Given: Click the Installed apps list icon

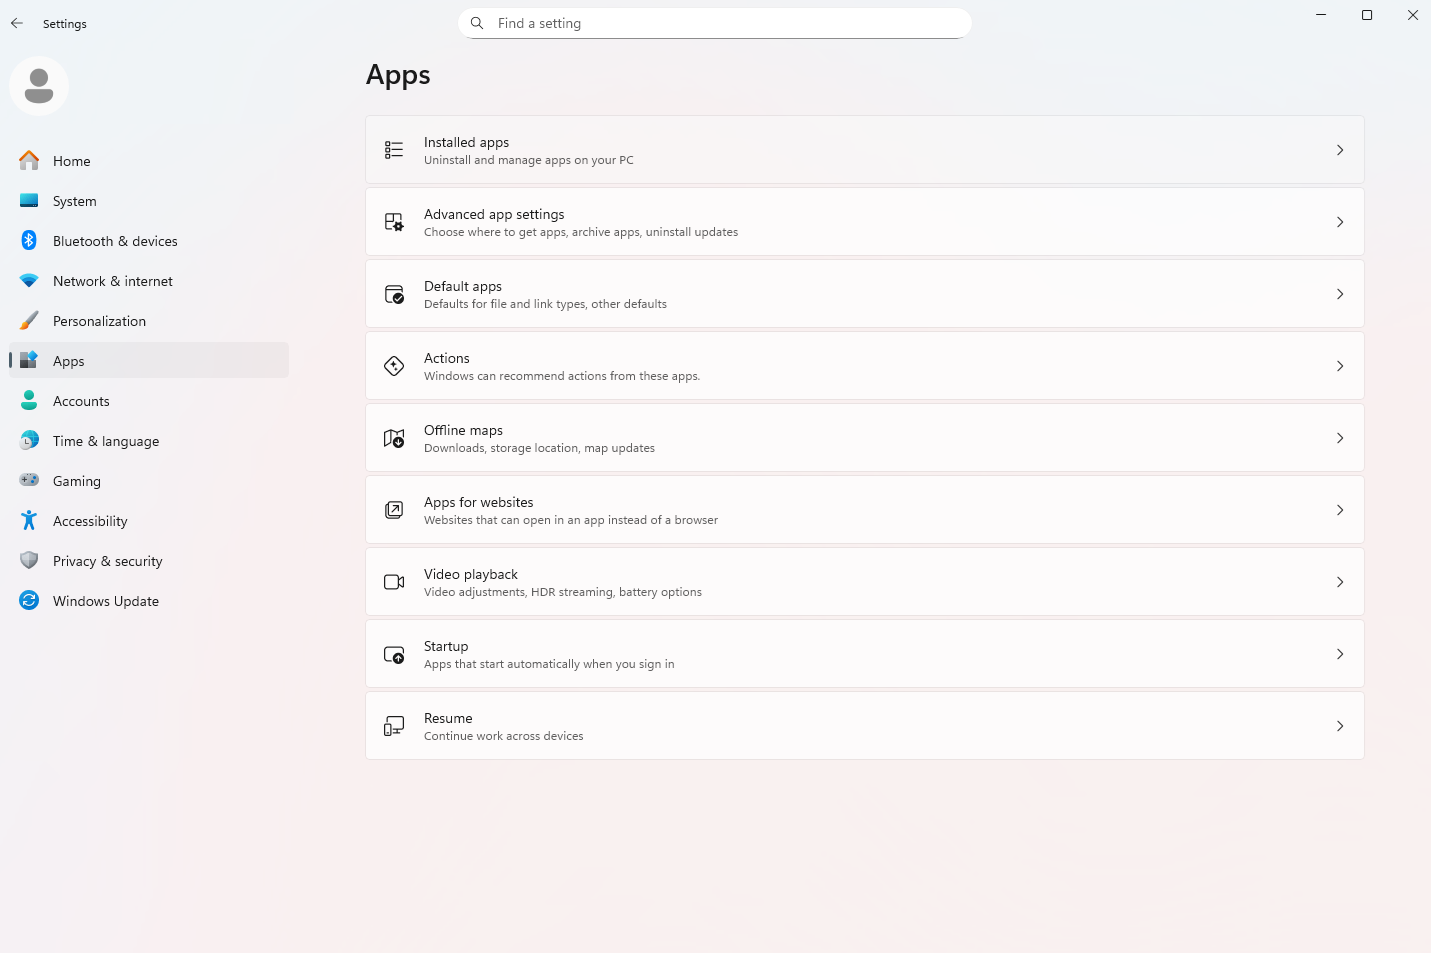Looking at the screenshot, I should coord(394,150).
